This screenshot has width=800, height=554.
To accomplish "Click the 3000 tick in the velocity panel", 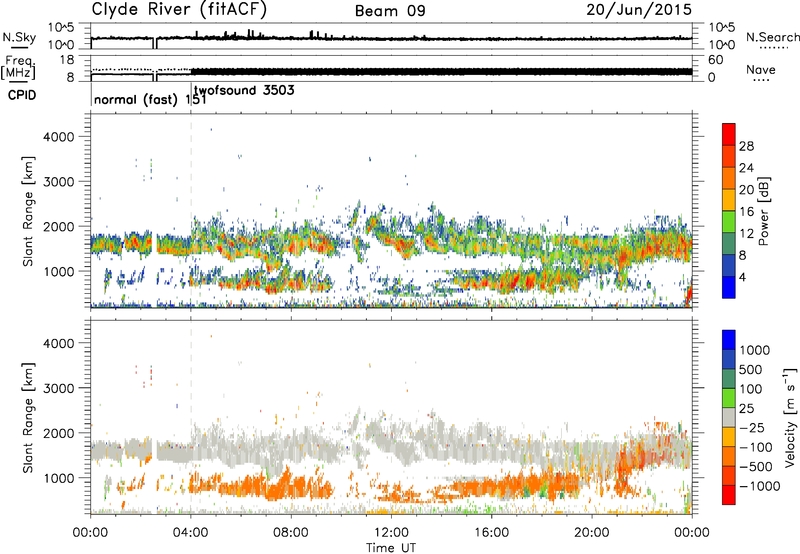I will point(59,388).
